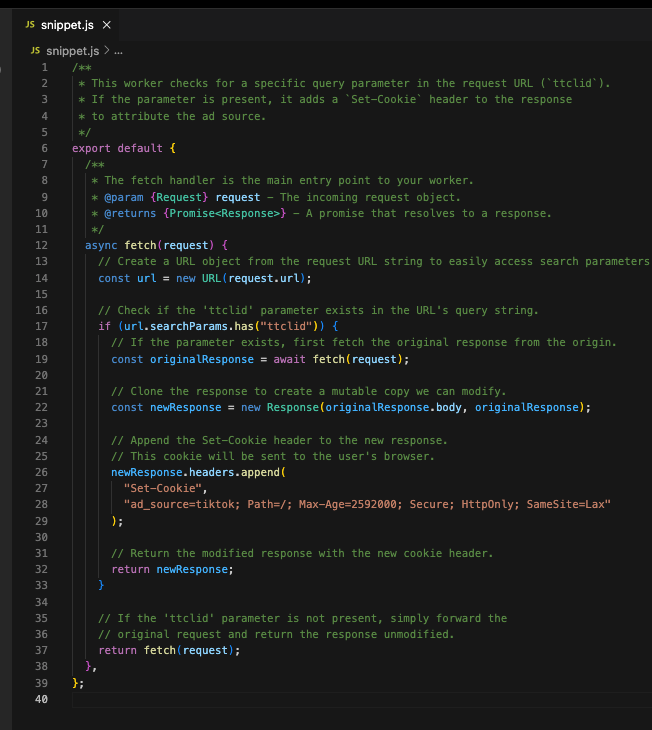Click 'const url = new URL(request.url);' line

click(204, 278)
